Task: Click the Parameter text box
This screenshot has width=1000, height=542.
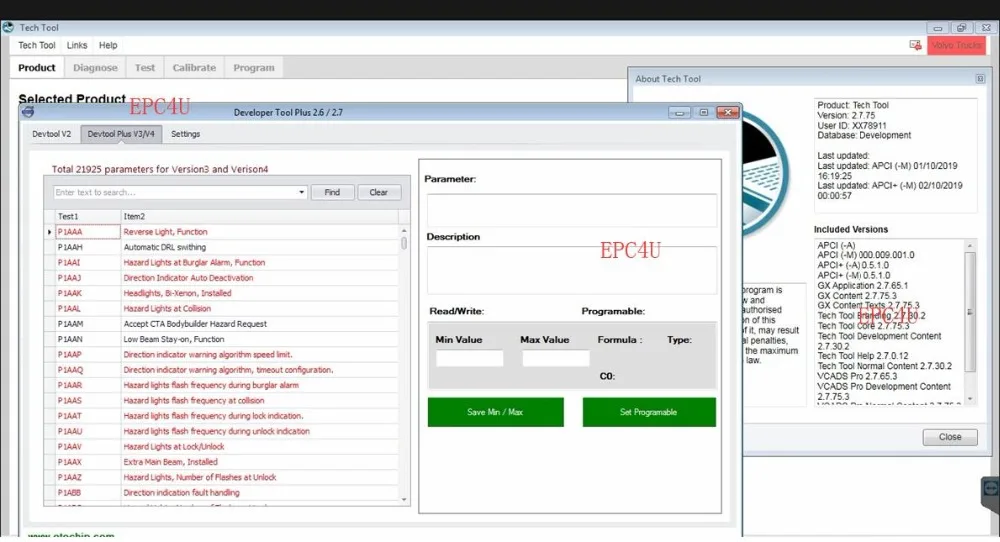Action: click(x=571, y=210)
